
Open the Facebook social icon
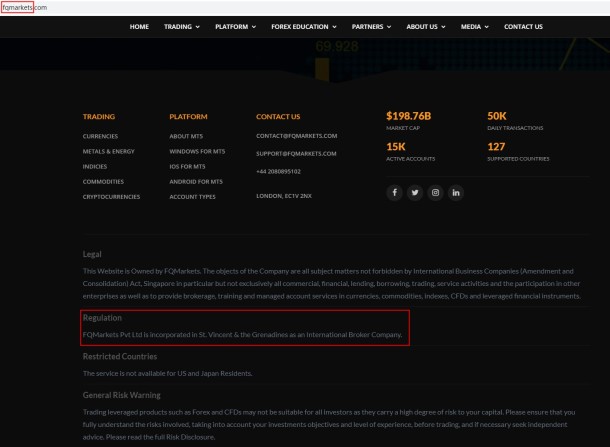click(394, 193)
